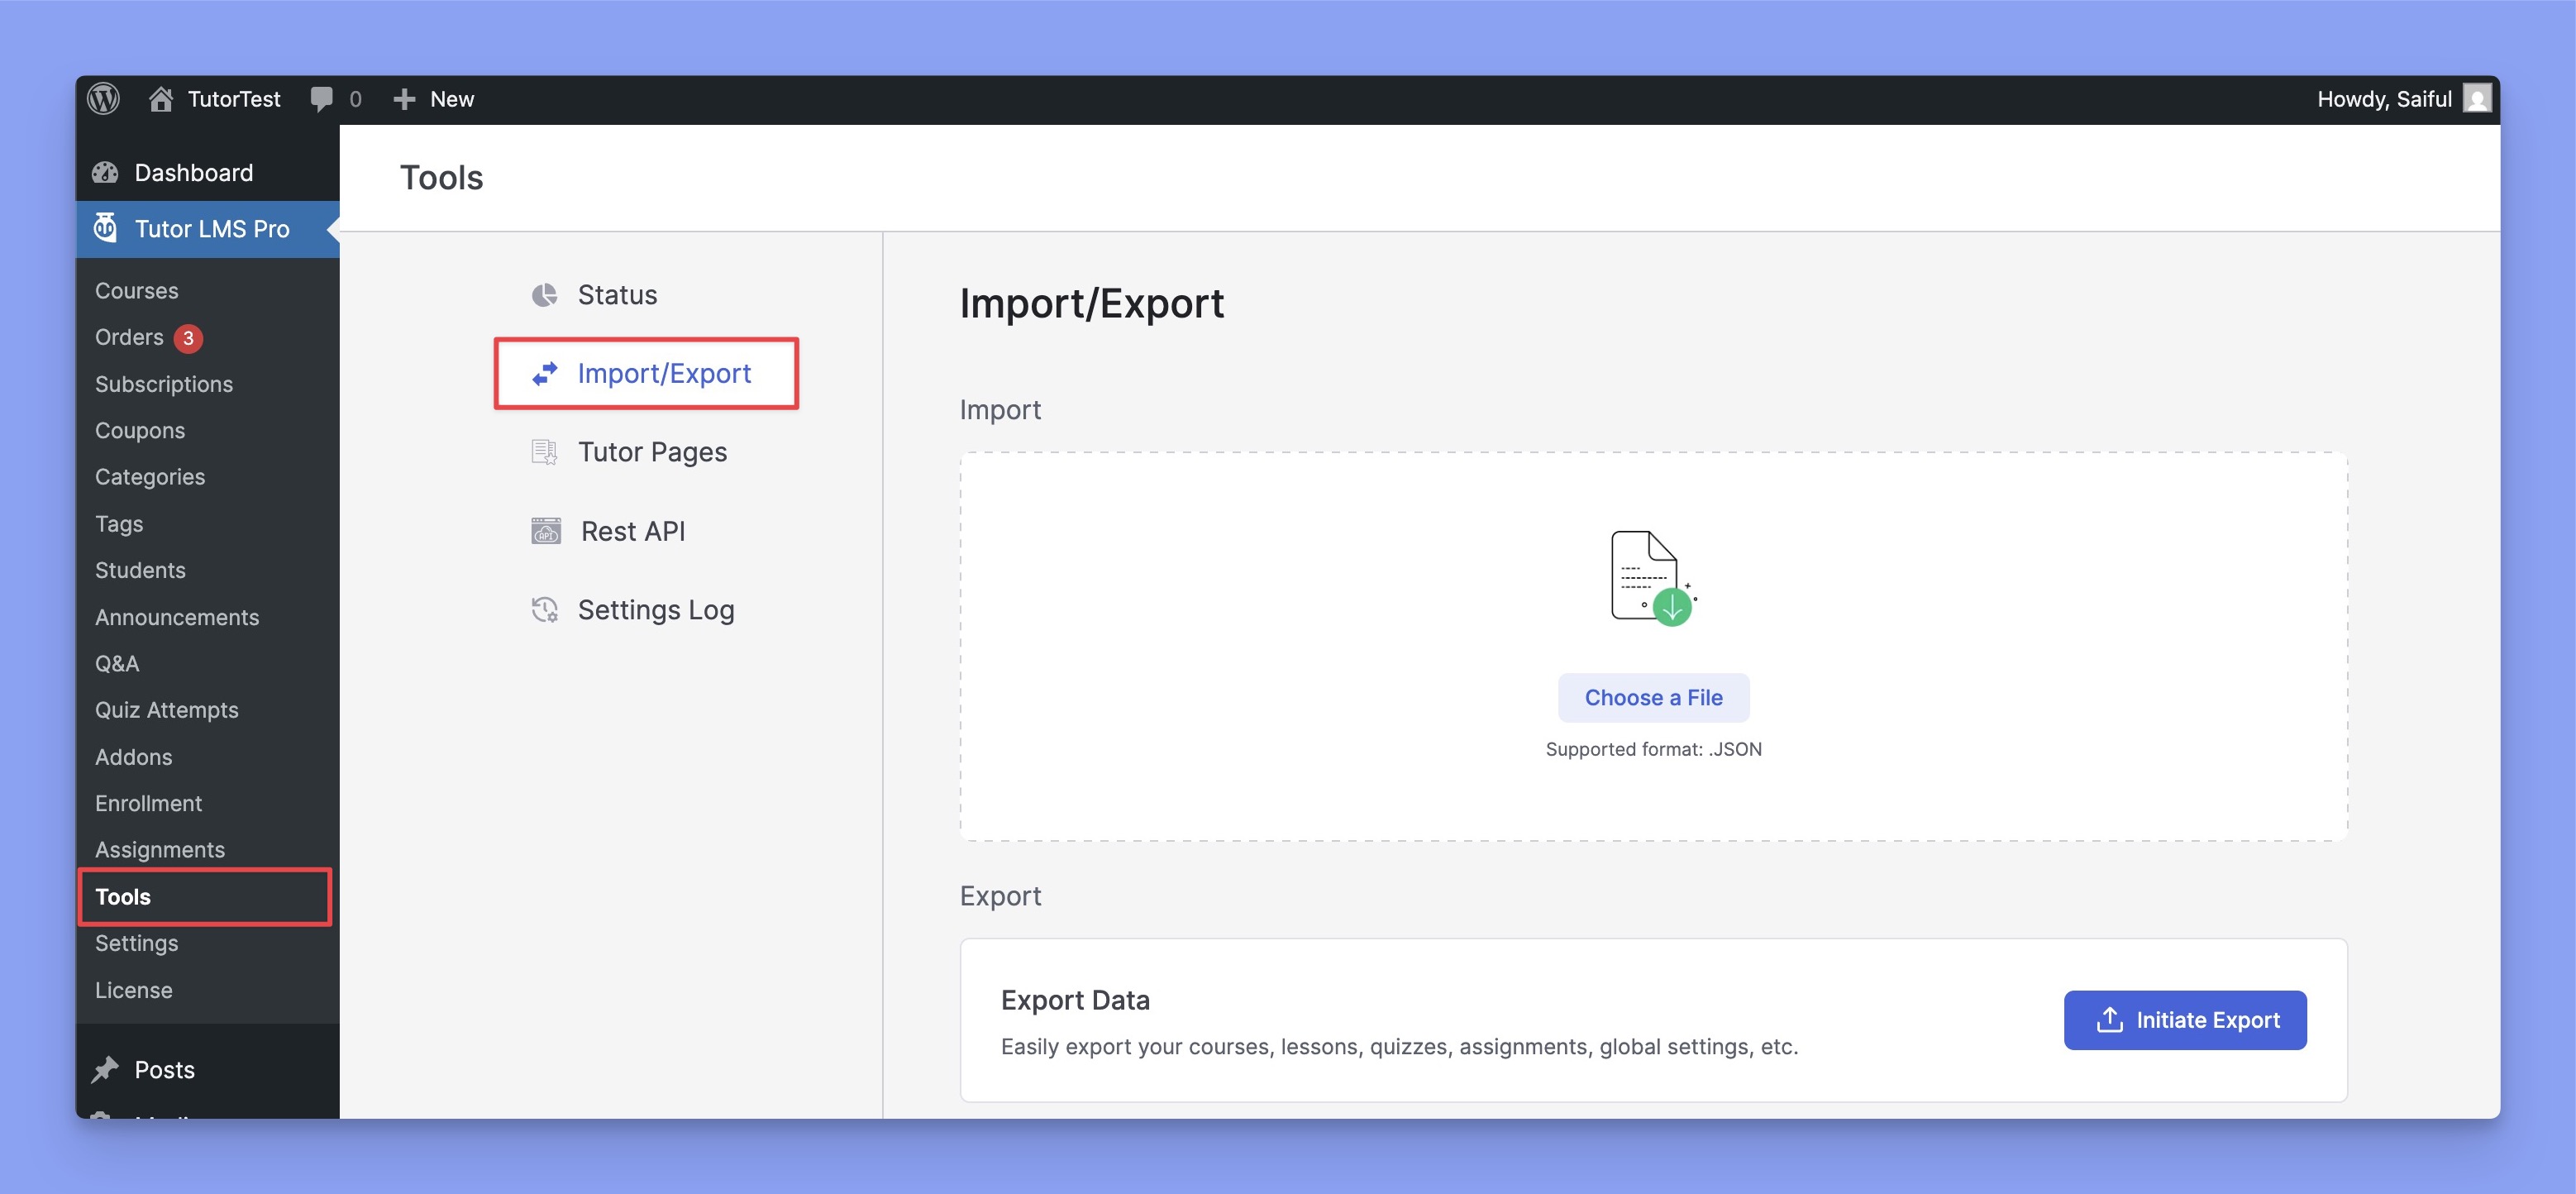Open the Orders submenu item
Viewport: 2576px width, 1194px height.
[x=129, y=338]
